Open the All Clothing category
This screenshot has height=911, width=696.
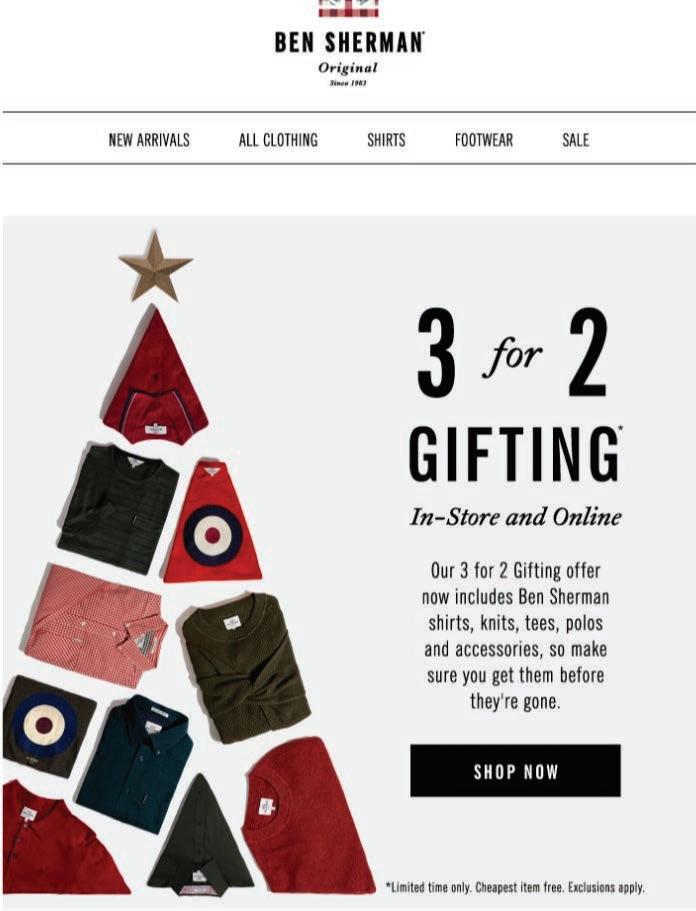pyautogui.click(x=278, y=140)
